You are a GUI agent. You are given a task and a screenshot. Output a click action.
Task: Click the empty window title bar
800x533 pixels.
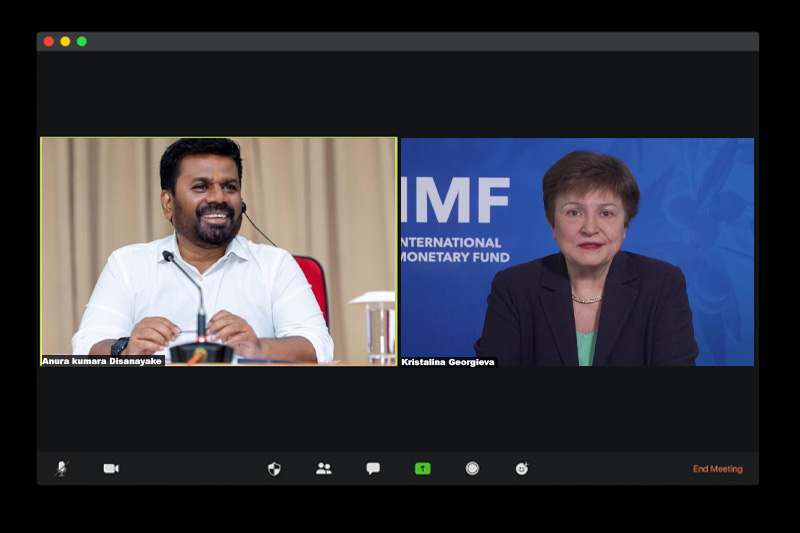tap(400, 41)
